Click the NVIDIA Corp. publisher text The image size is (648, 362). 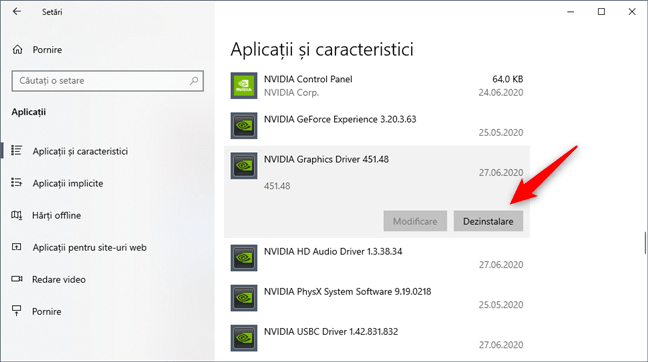pyautogui.click(x=291, y=93)
